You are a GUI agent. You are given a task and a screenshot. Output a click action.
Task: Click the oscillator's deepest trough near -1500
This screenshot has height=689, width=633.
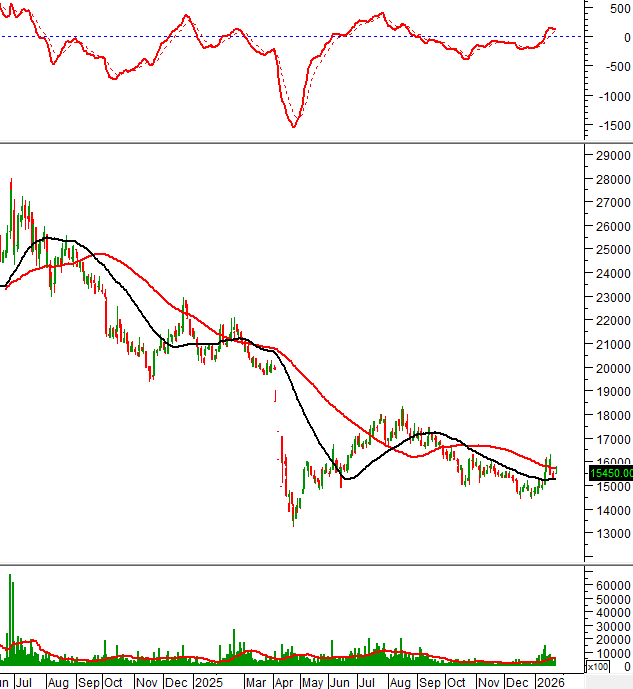[293, 126]
